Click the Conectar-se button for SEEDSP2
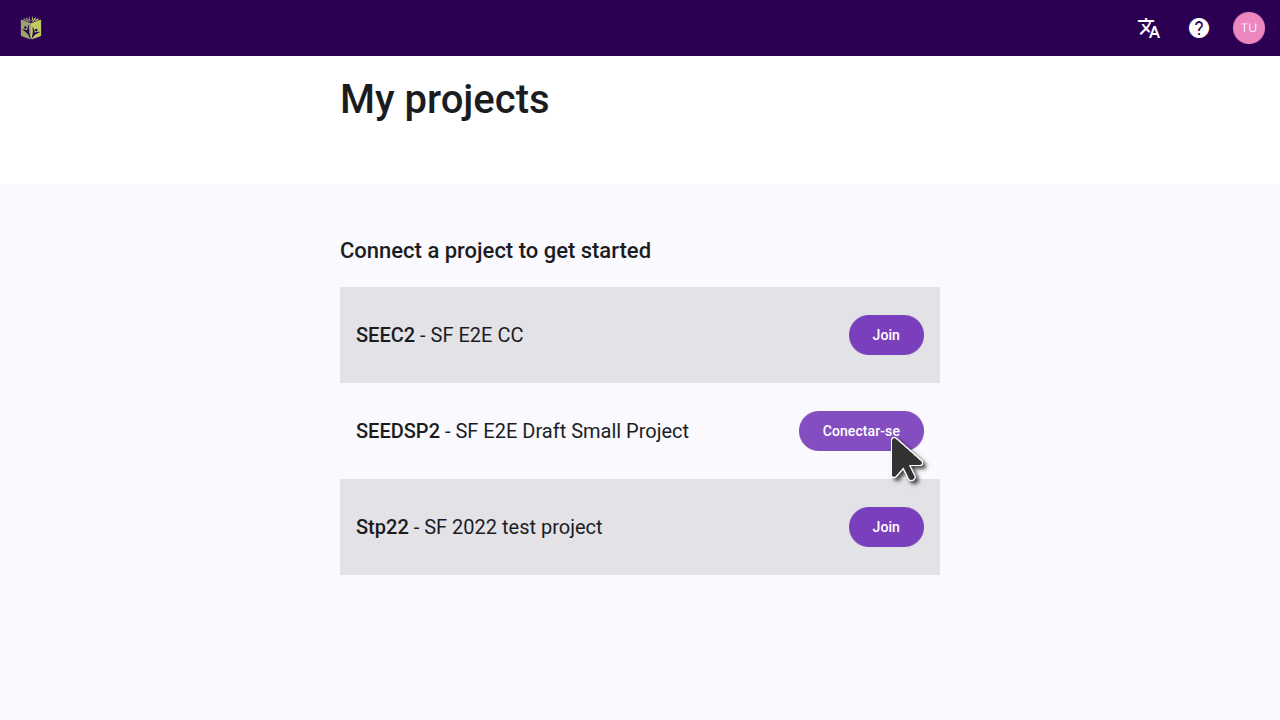 pyautogui.click(x=860, y=431)
